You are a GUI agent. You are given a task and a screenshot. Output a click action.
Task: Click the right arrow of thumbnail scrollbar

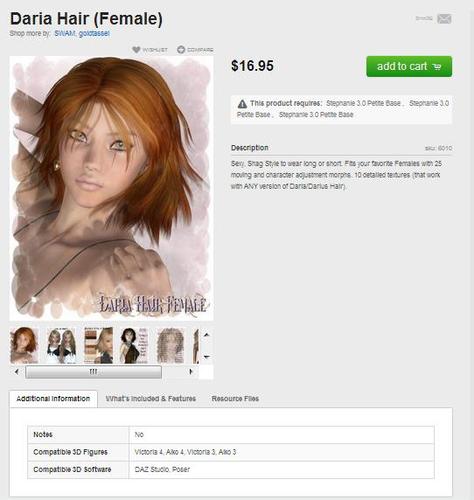coord(191,372)
